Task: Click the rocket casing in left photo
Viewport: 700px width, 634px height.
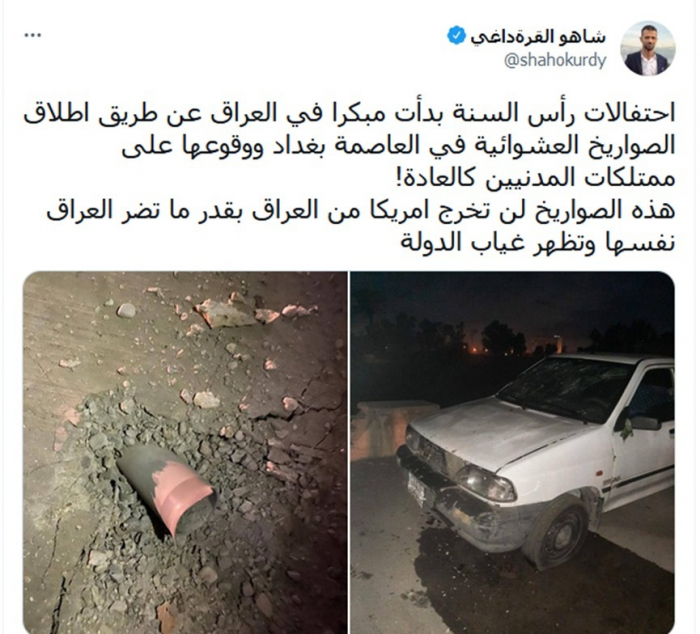Action: click(x=167, y=488)
